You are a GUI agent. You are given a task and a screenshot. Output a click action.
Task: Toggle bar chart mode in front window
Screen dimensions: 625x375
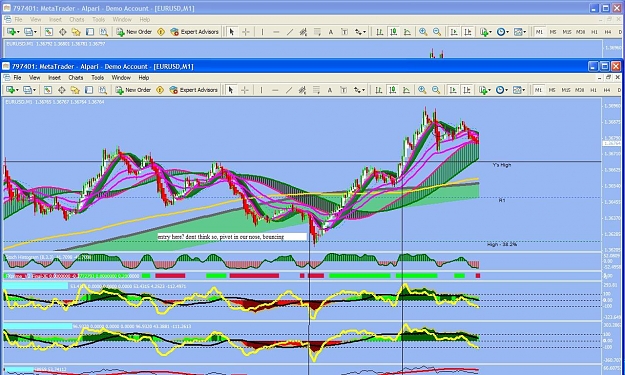click(379, 90)
